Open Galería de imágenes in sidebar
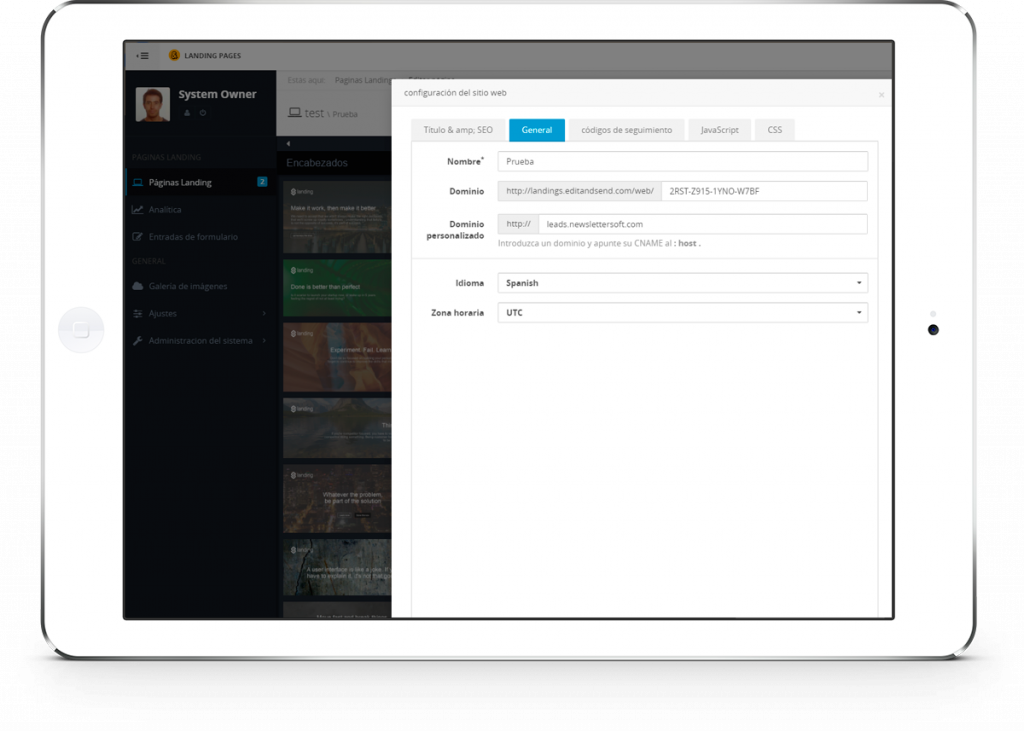This screenshot has width=1024, height=731. pyautogui.click(x=200, y=286)
